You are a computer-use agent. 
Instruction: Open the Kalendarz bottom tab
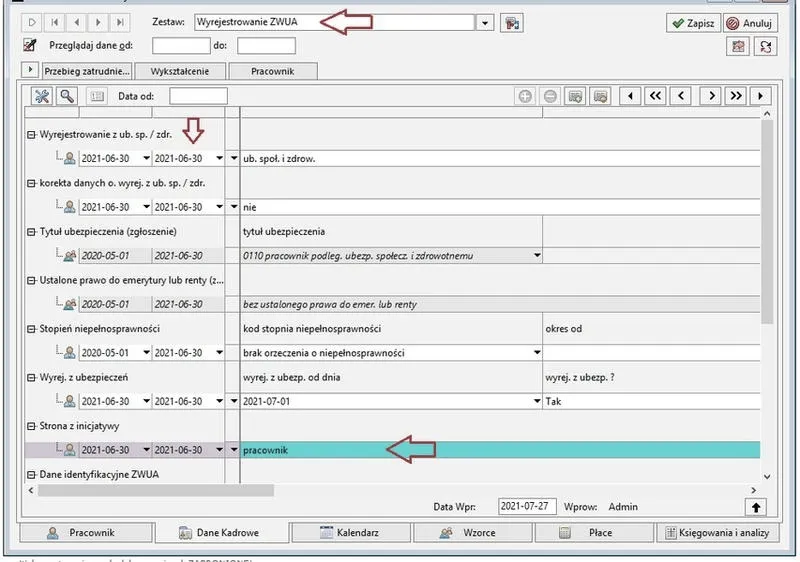pos(351,532)
